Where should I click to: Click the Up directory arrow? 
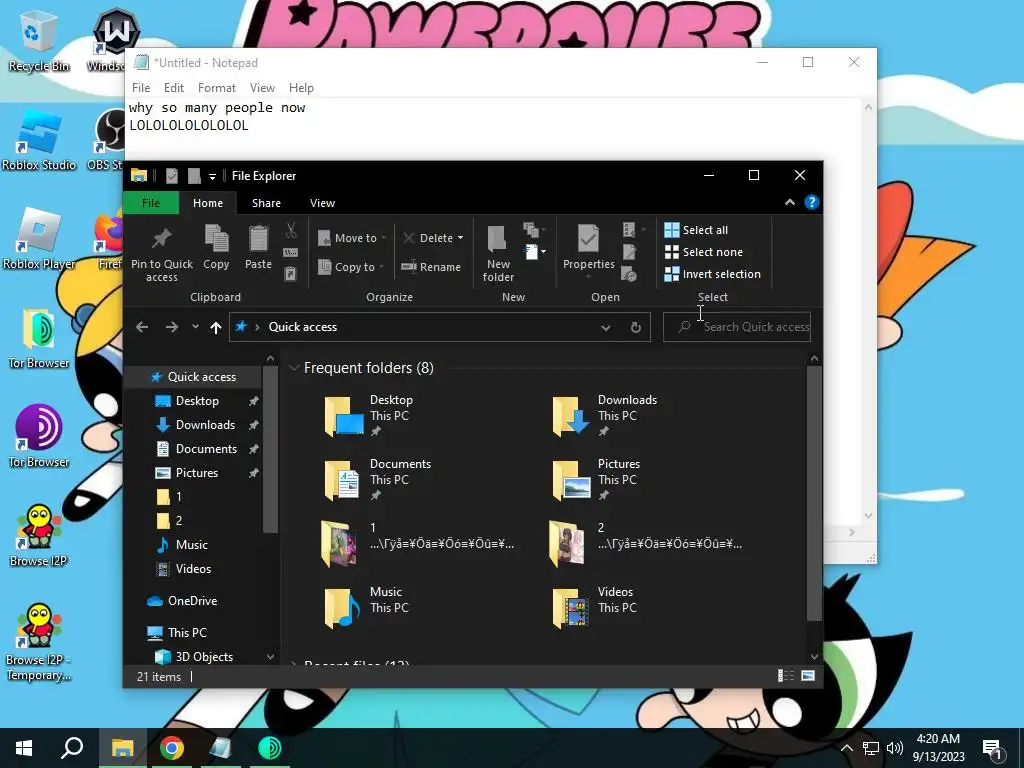pyautogui.click(x=216, y=327)
